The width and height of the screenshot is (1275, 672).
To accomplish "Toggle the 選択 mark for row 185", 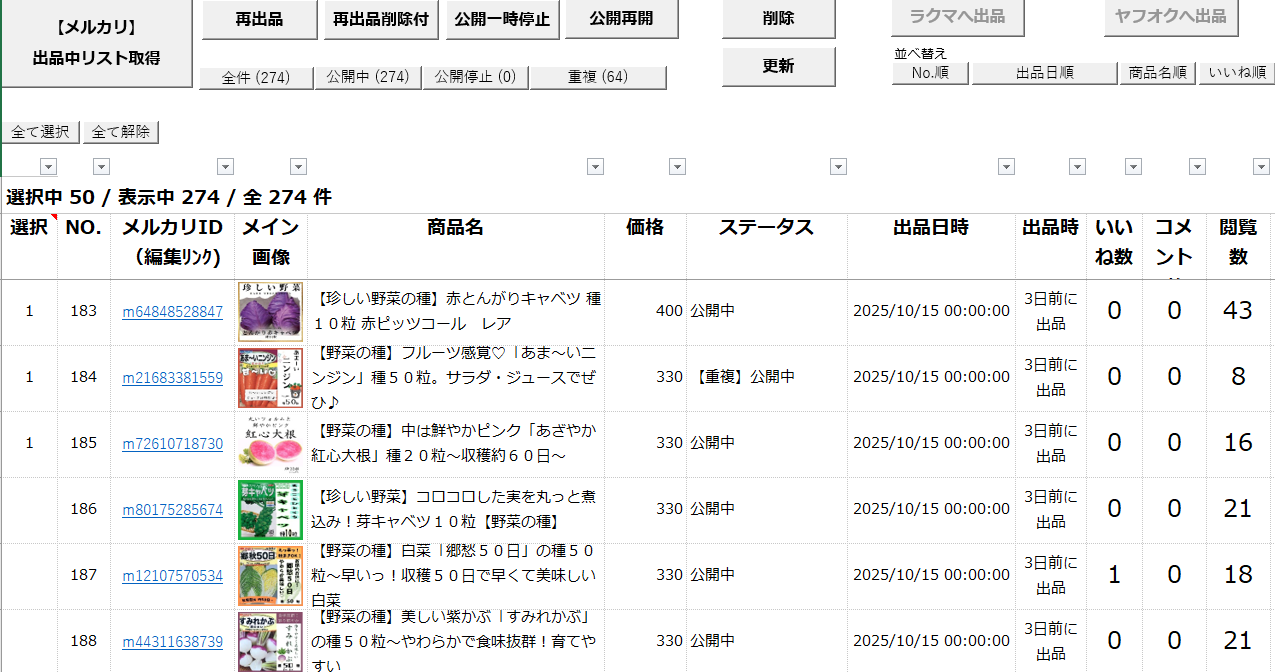I will pyautogui.click(x=29, y=444).
